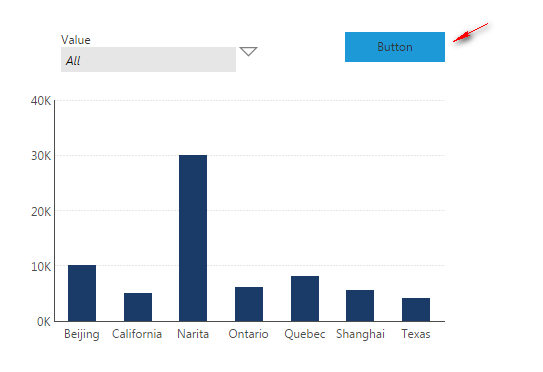This screenshot has width=543, height=372.
Task: Click the Narita axis label
Action: [x=193, y=334]
